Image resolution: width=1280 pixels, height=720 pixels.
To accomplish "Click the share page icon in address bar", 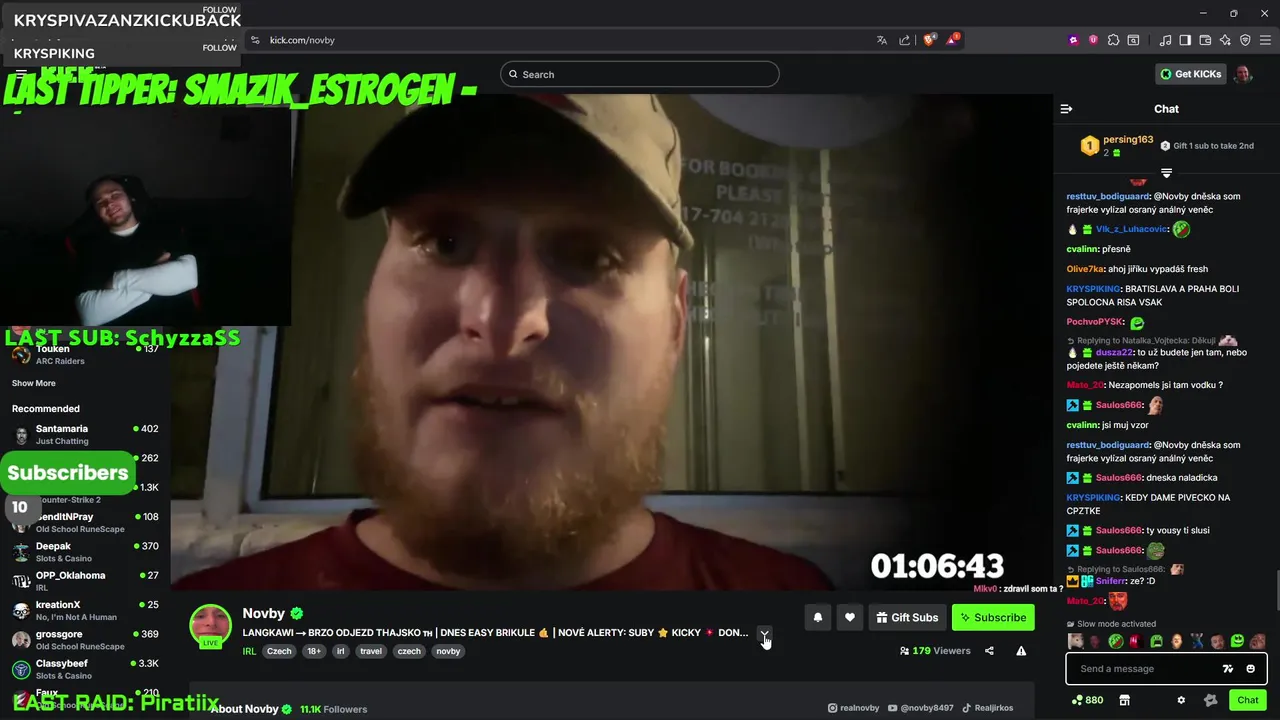I will [x=905, y=40].
